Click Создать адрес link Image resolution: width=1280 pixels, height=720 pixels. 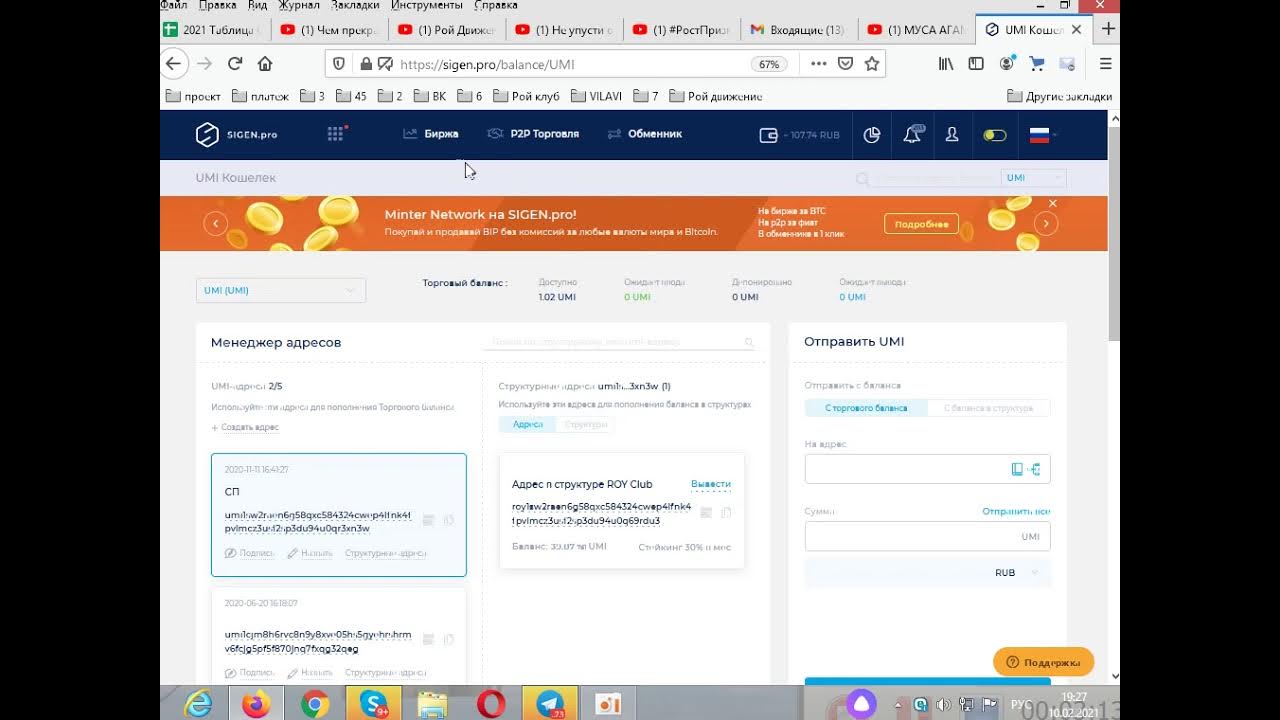tap(245, 427)
